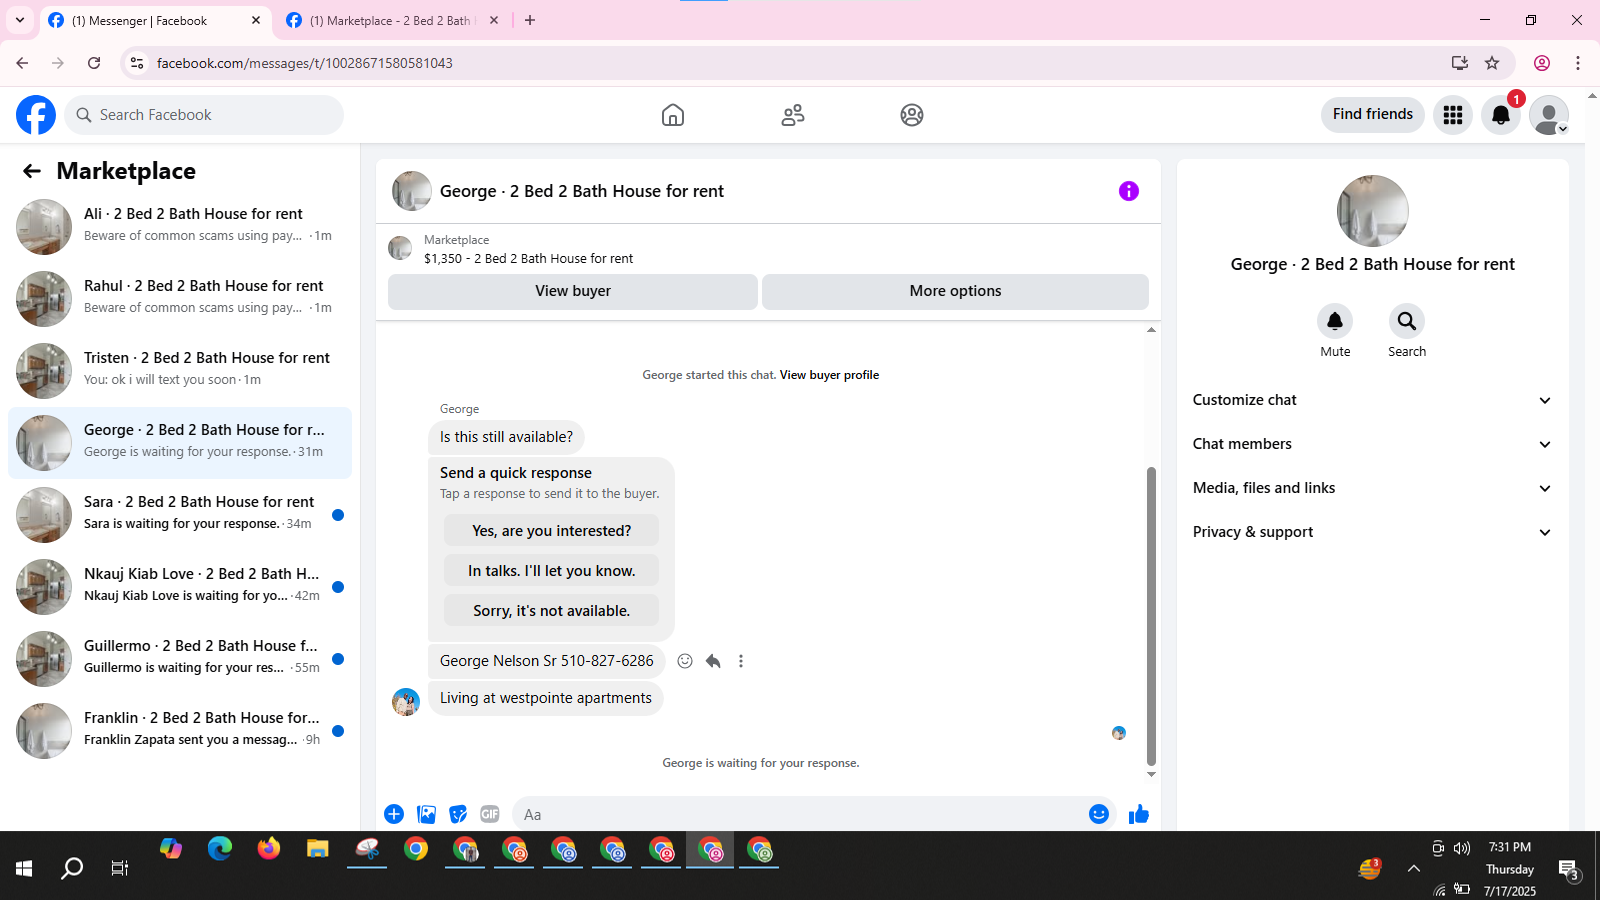Viewport: 1600px width, 900px height.
Task: Send quick reply 'In talks. I'll let you know.'
Action: [x=552, y=571]
